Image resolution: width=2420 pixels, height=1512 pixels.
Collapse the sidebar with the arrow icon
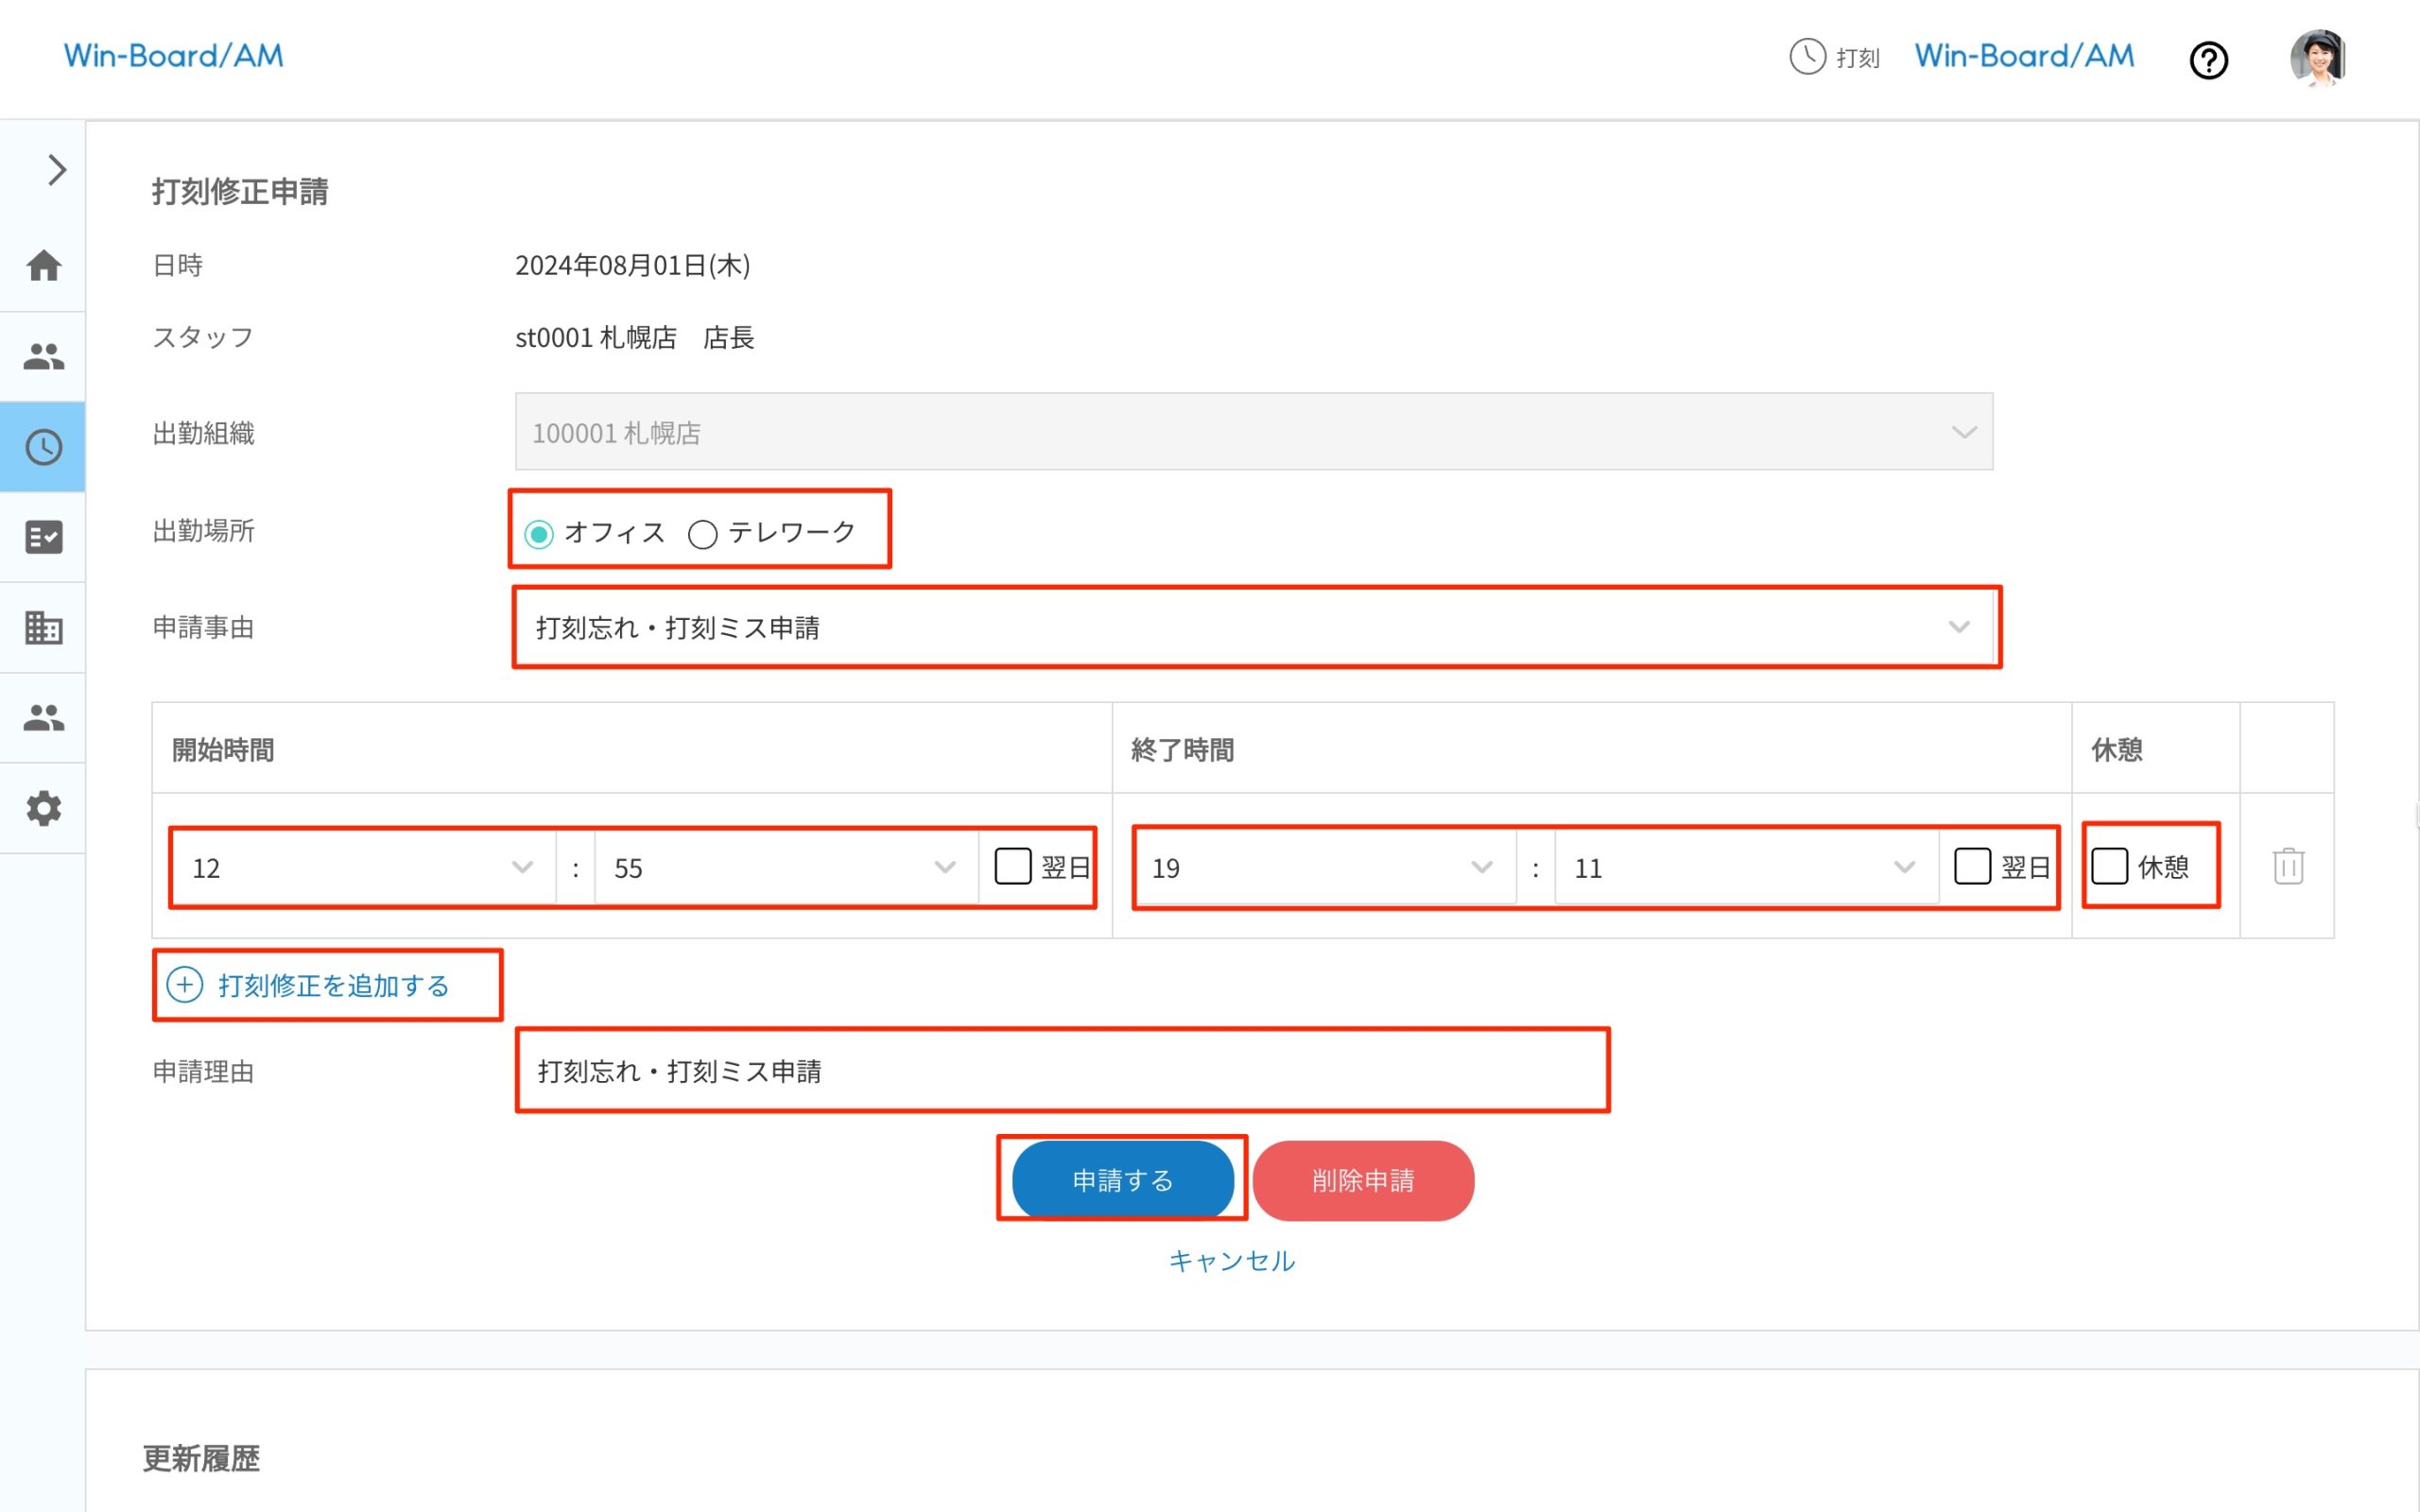(x=55, y=170)
